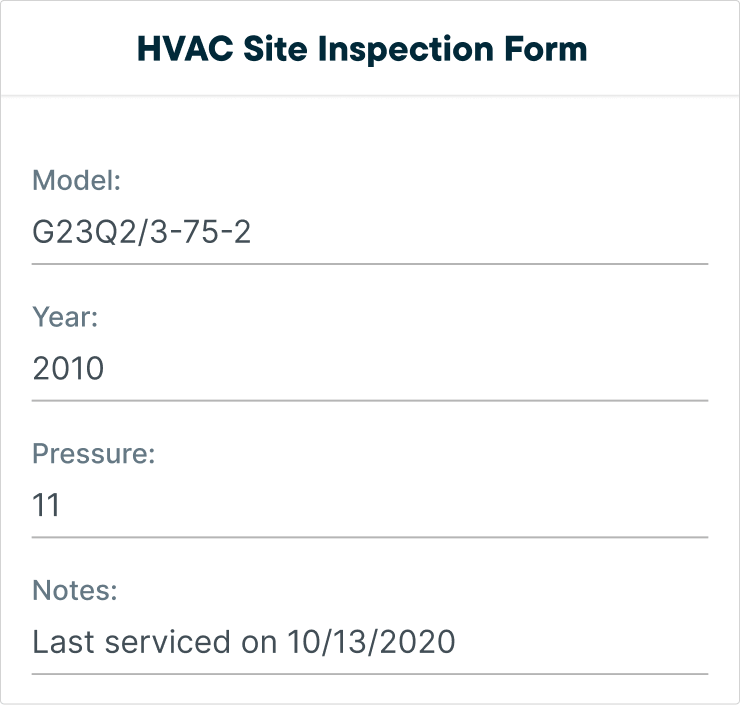
Task: Select the Pressure input field
Action: tap(370, 505)
